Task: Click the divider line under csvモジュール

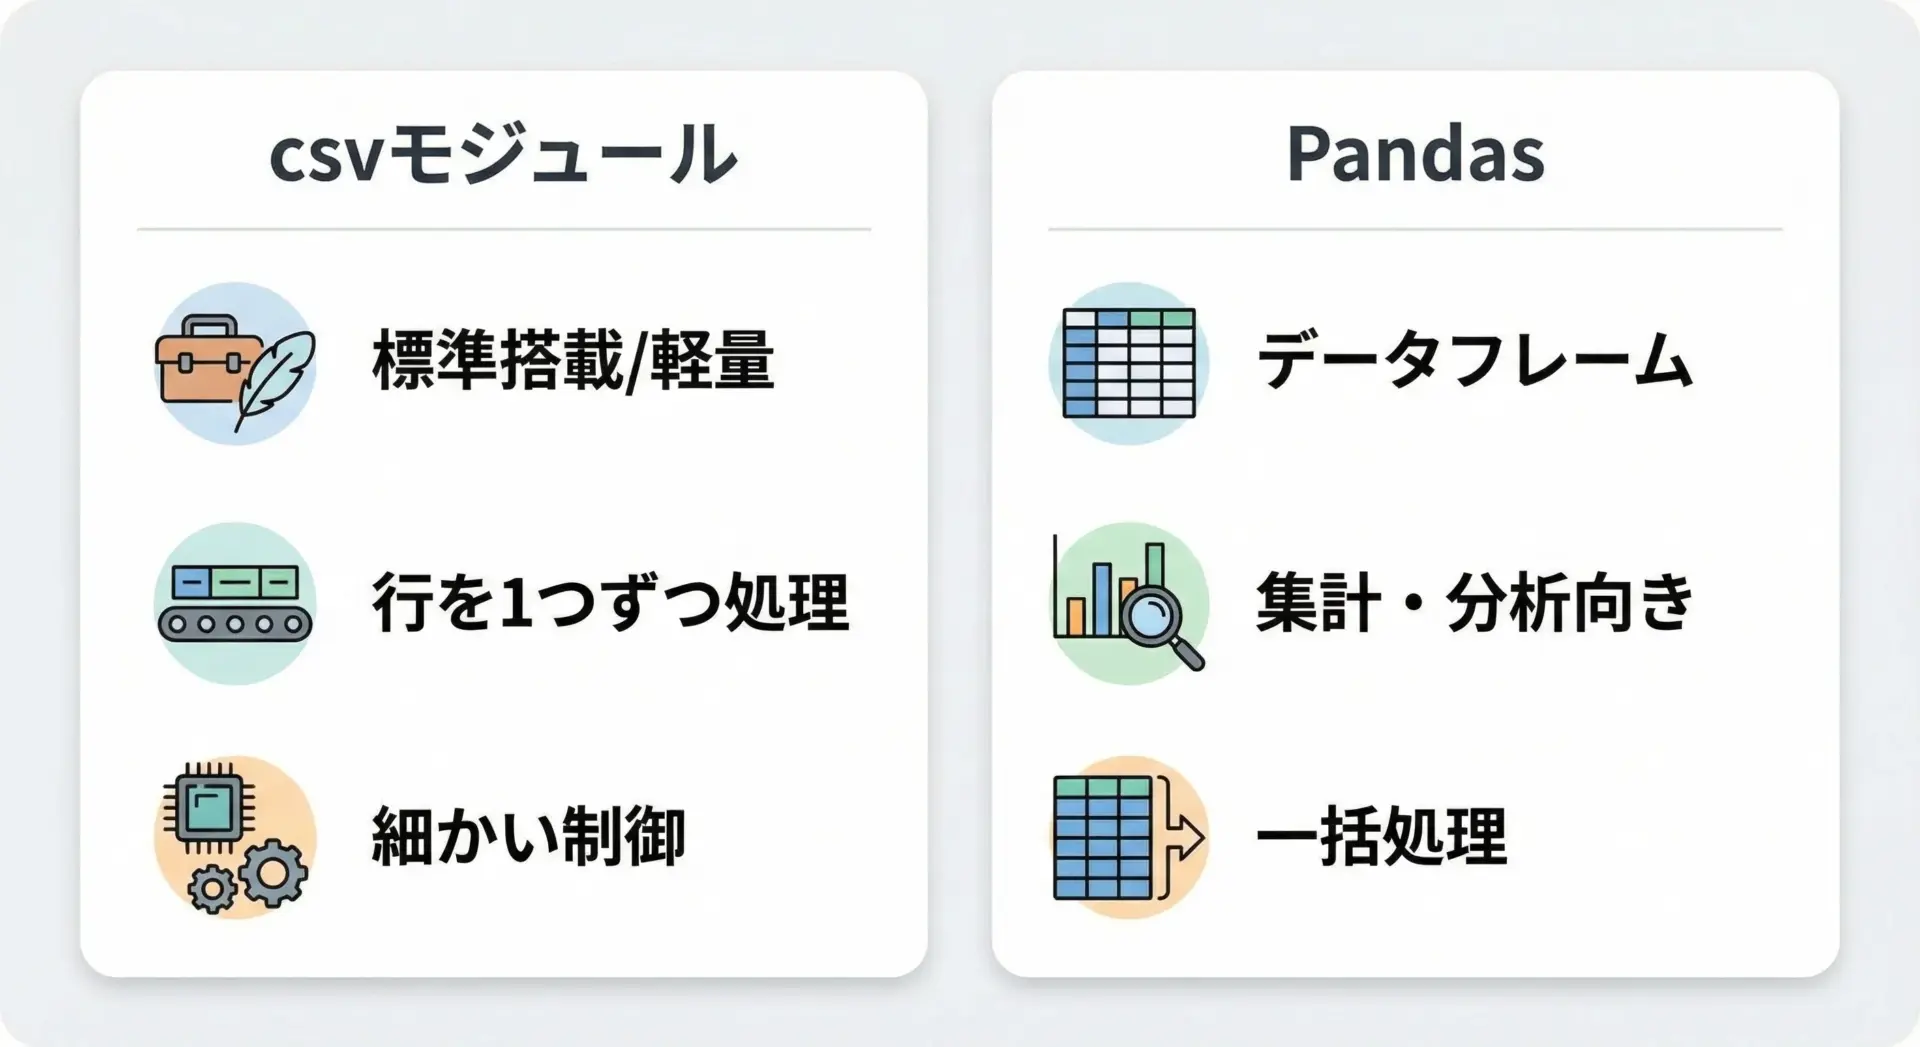Action: [x=503, y=229]
